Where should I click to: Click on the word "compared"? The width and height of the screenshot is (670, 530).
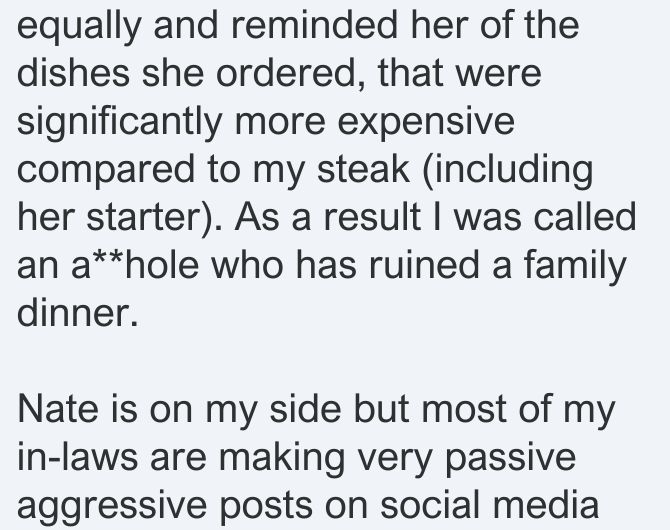106,172
